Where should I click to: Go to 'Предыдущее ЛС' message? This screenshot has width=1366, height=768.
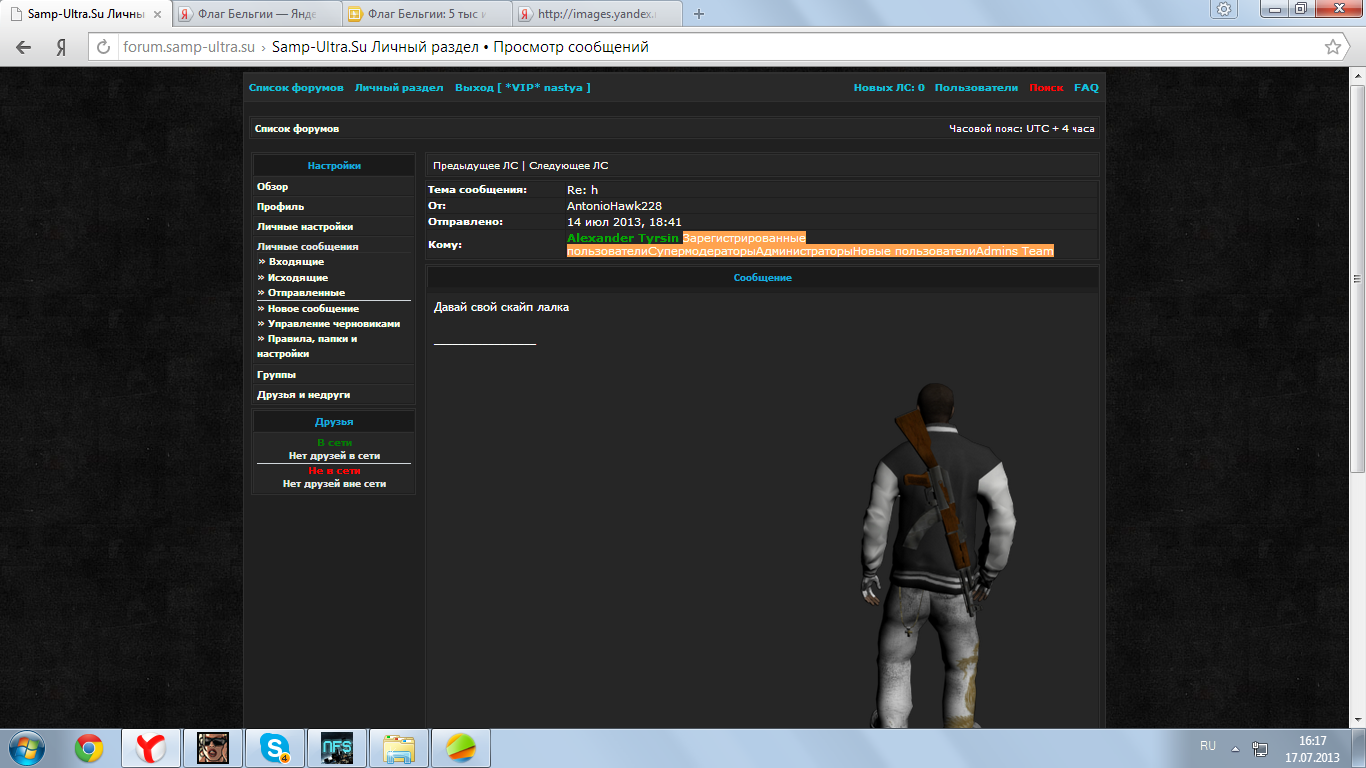coord(476,166)
